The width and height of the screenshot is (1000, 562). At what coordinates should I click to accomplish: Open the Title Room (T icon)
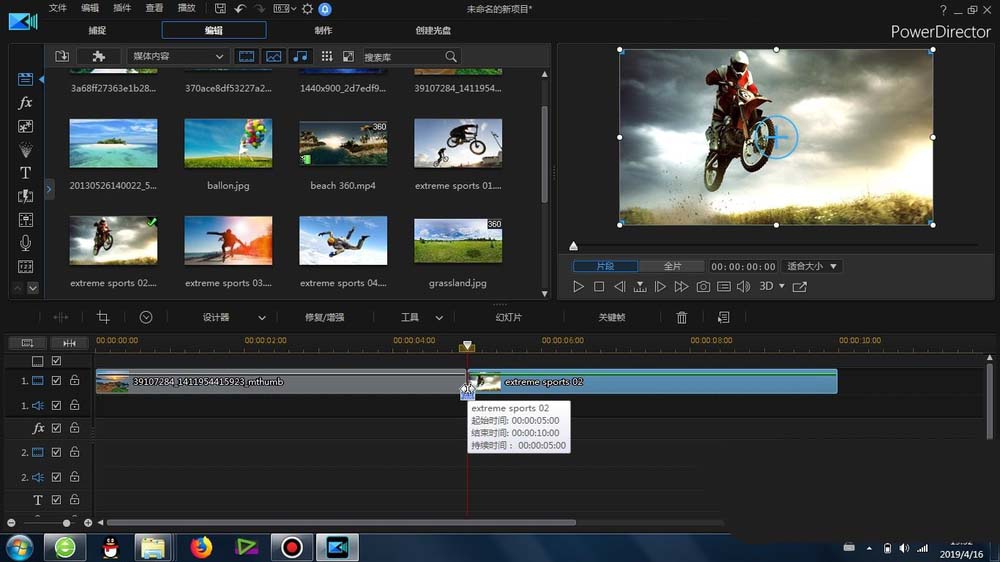click(26, 173)
